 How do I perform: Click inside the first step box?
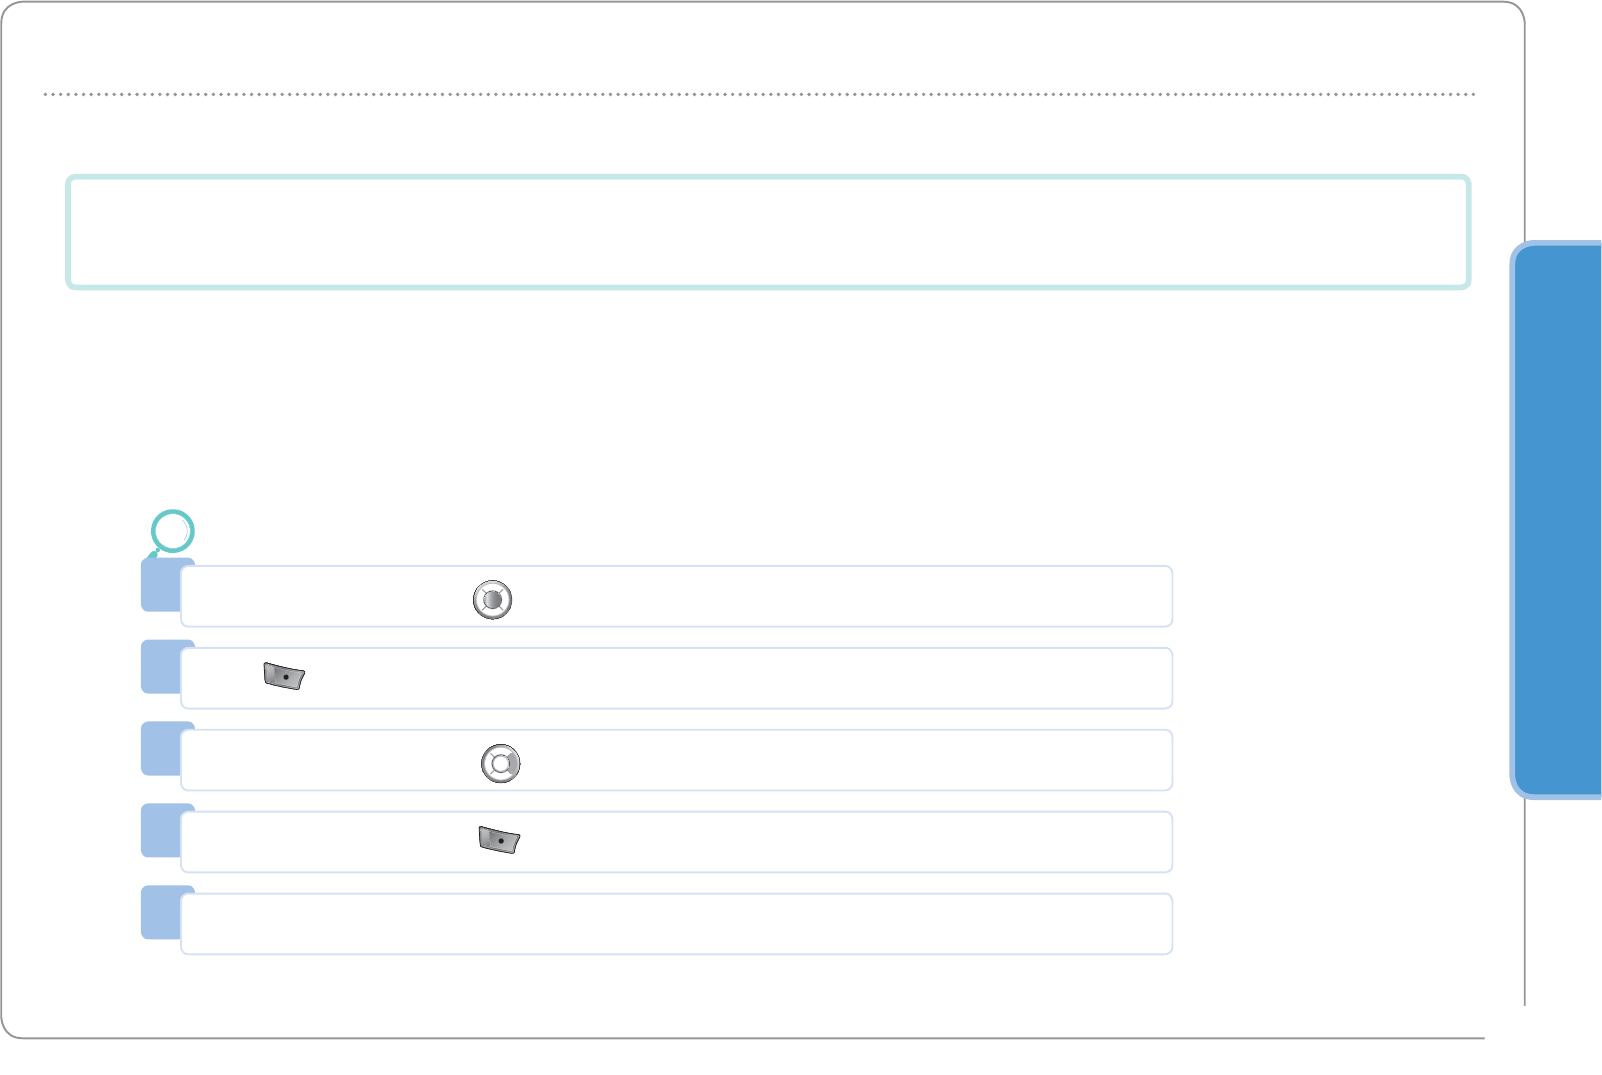(x=800, y=597)
